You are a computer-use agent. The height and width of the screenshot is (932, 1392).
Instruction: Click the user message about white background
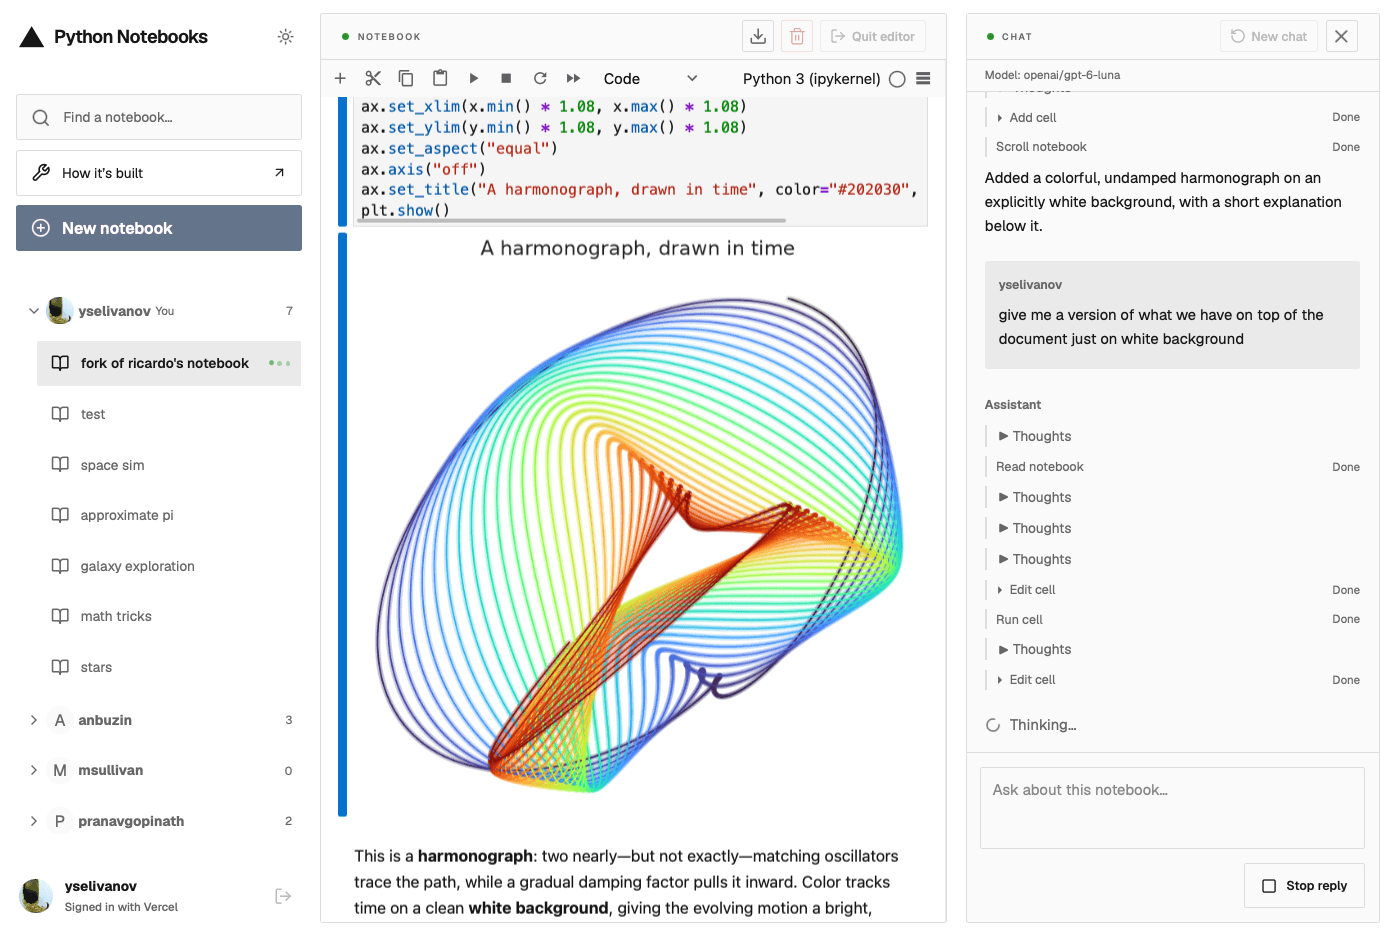[1172, 315]
